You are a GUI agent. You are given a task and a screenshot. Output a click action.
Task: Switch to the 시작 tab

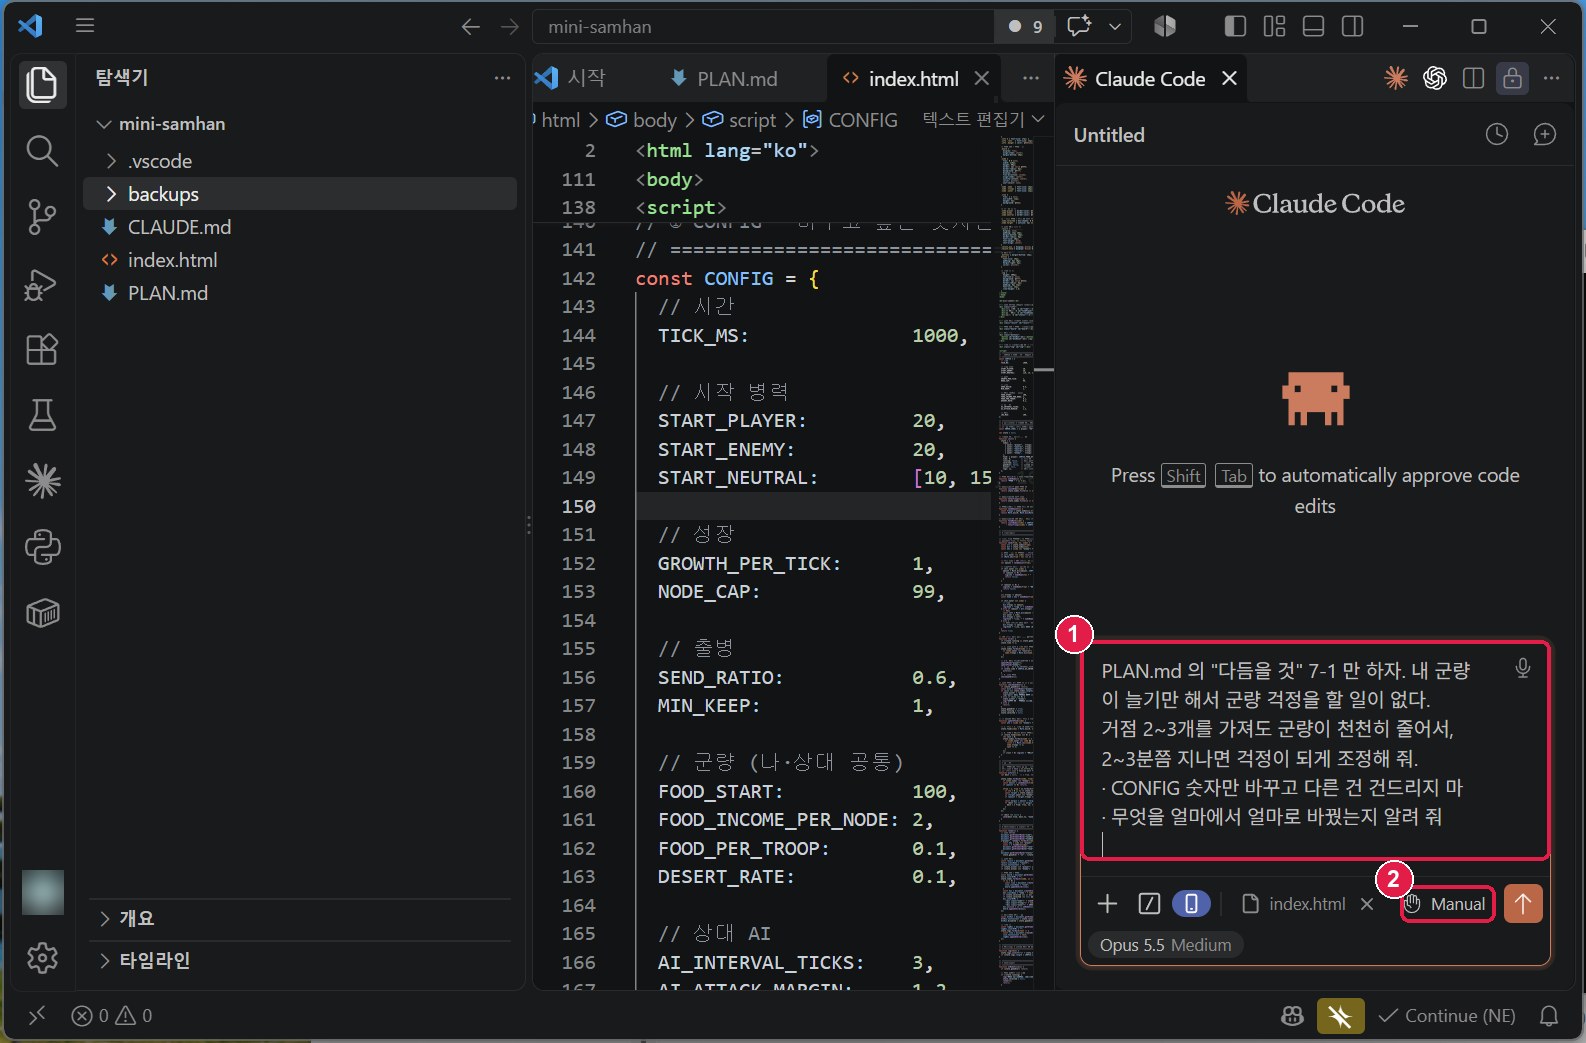tap(572, 78)
